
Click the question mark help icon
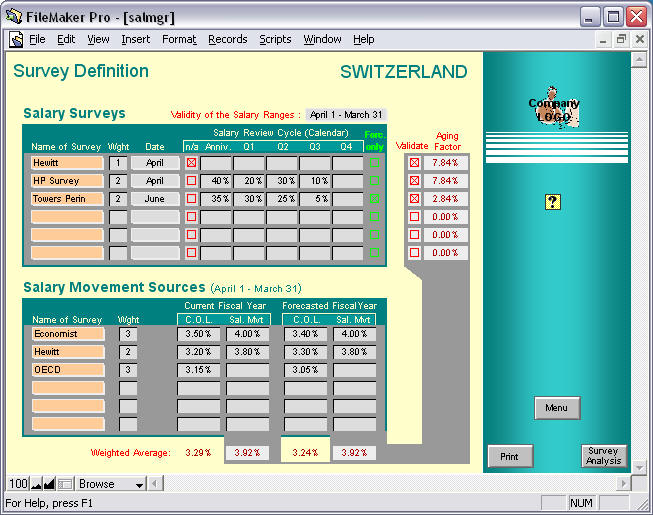552,202
